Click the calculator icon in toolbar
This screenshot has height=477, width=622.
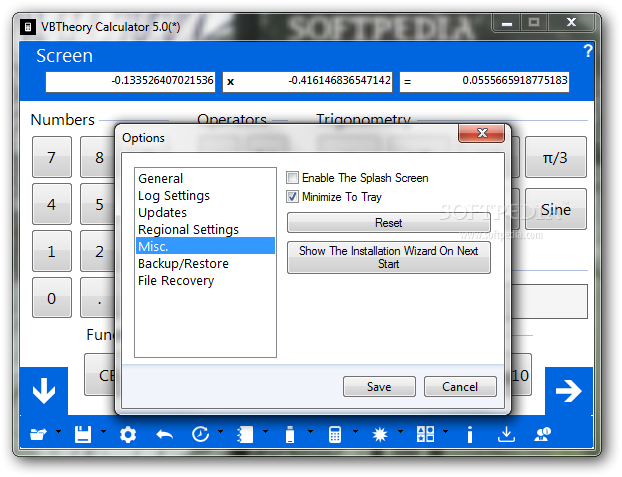pyautogui.click(x=335, y=434)
